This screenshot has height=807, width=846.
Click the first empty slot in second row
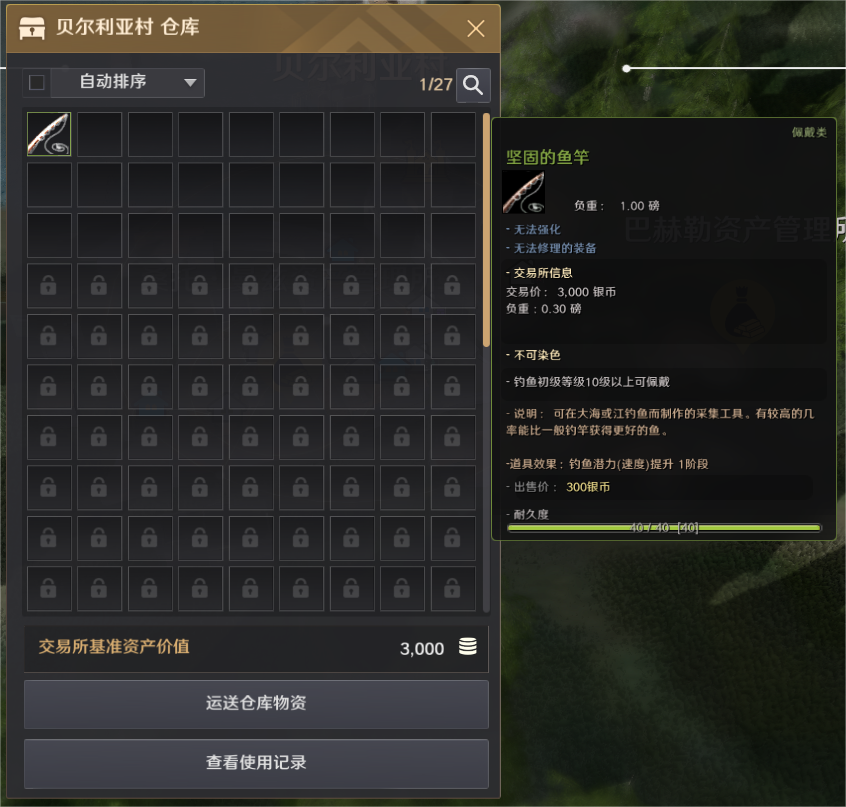[x=49, y=184]
